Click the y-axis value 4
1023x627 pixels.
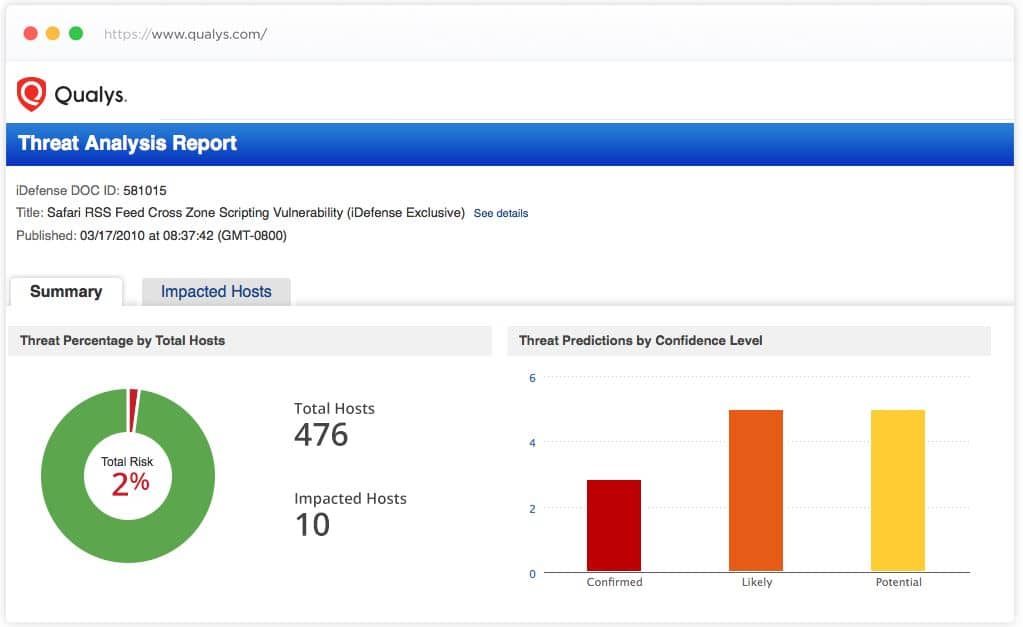pyautogui.click(x=532, y=443)
